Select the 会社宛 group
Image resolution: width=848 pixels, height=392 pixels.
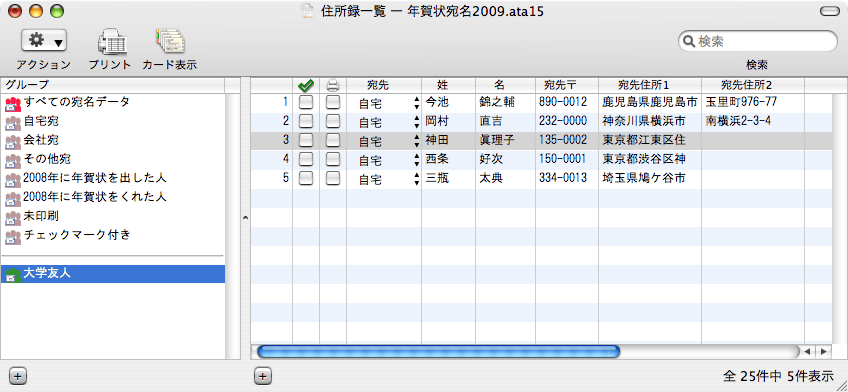pyautogui.click(x=113, y=140)
